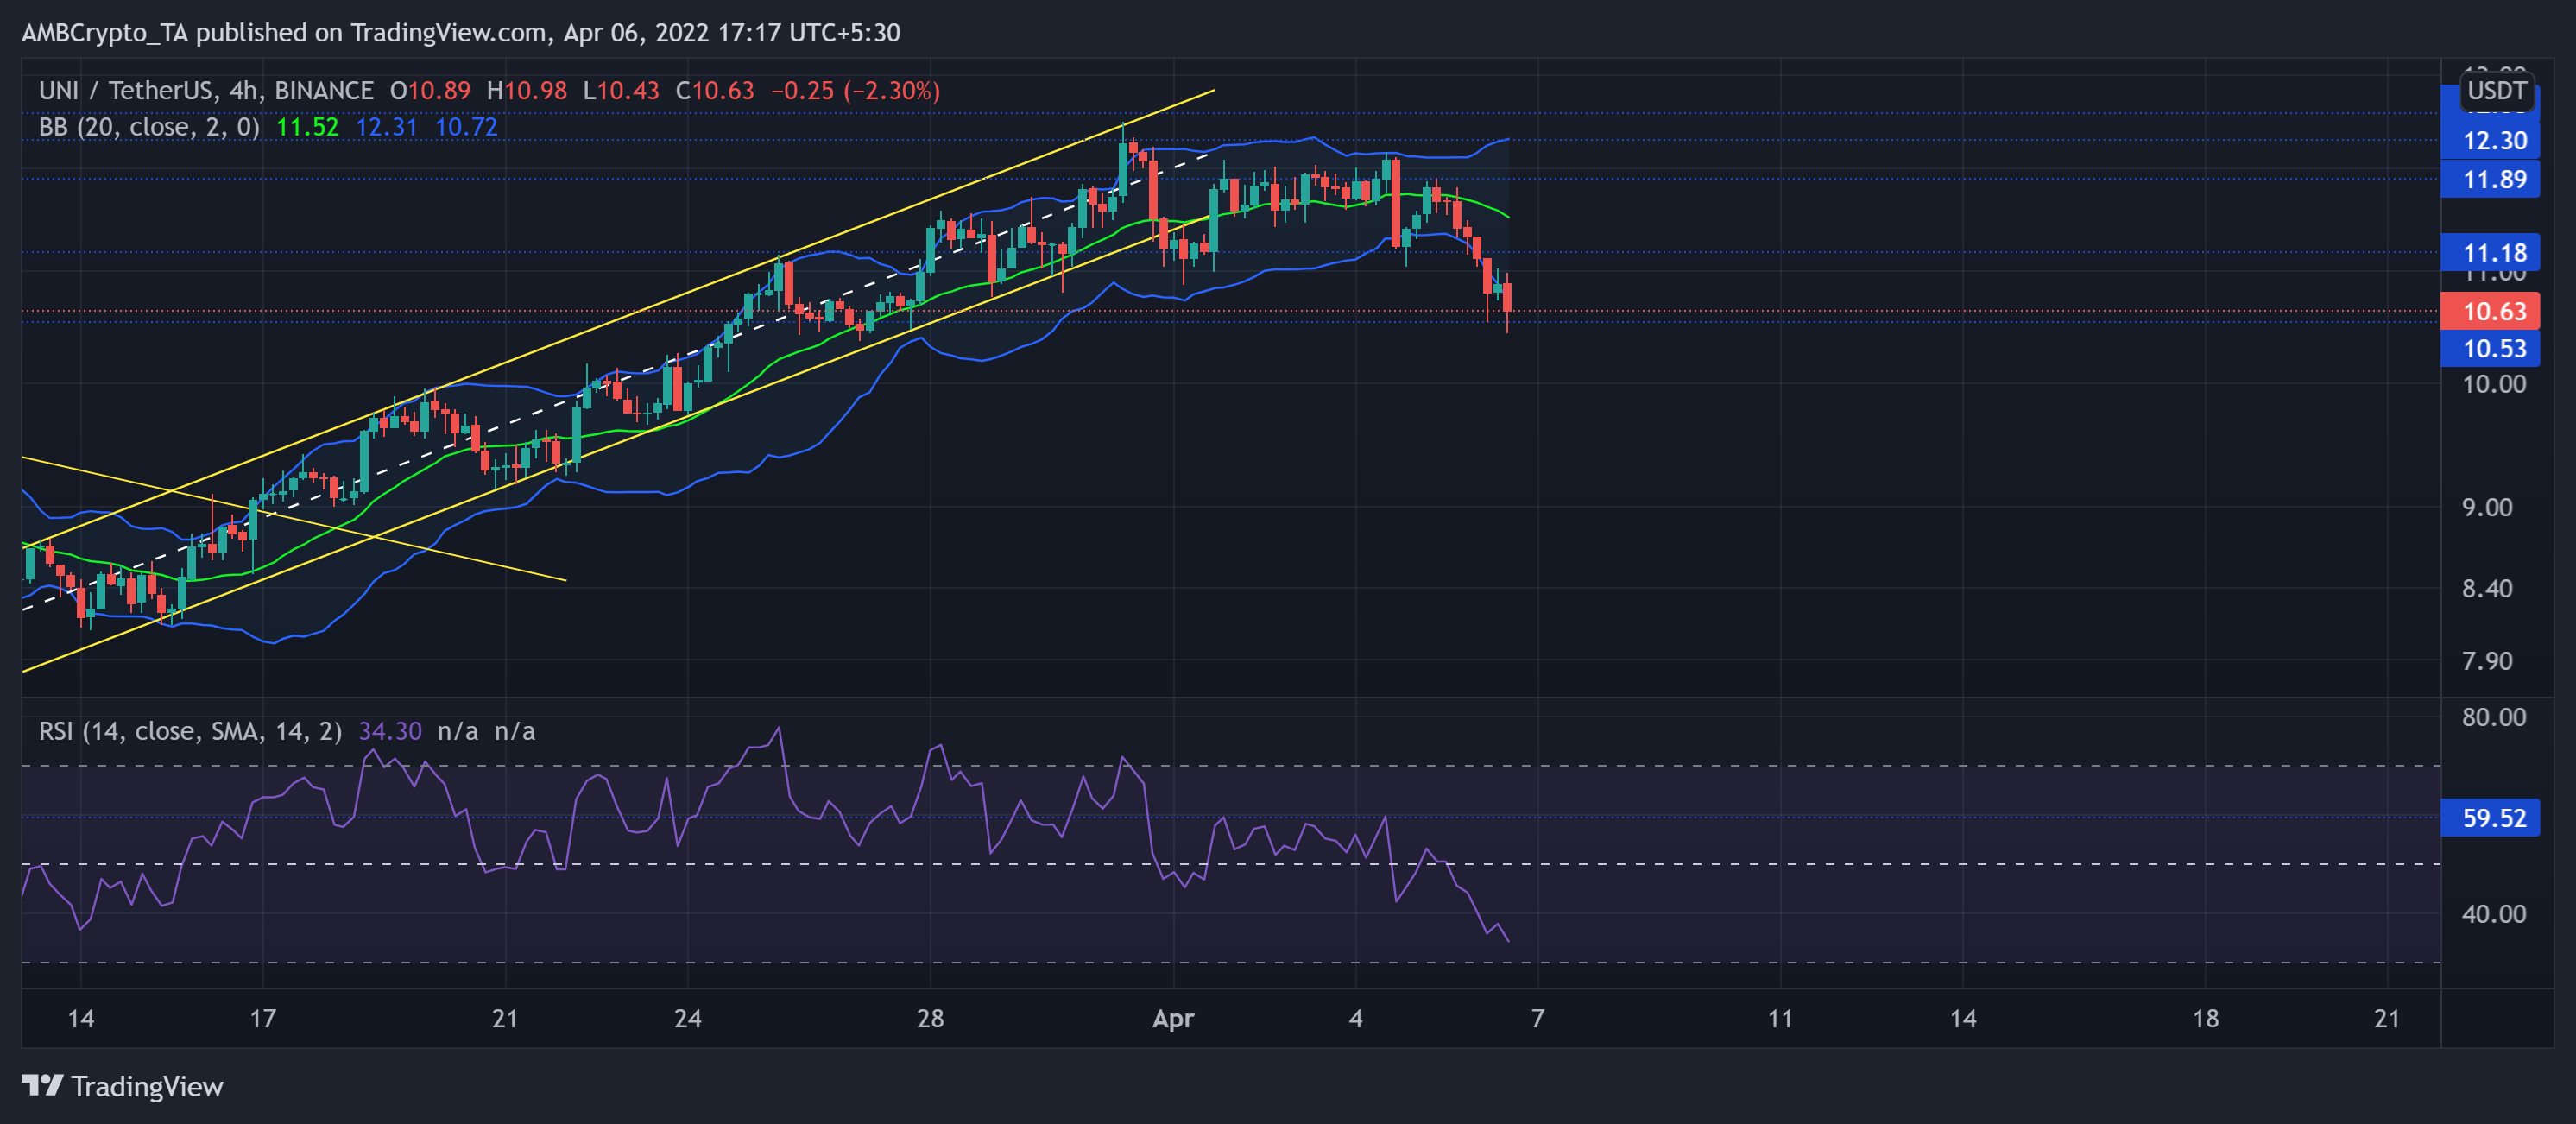The width and height of the screenshot is (2576, 1124).
Task: Select the RSI (14, close, SMA, 14, 2) legend
Action: pyautogui.click(x=190, y=731)
